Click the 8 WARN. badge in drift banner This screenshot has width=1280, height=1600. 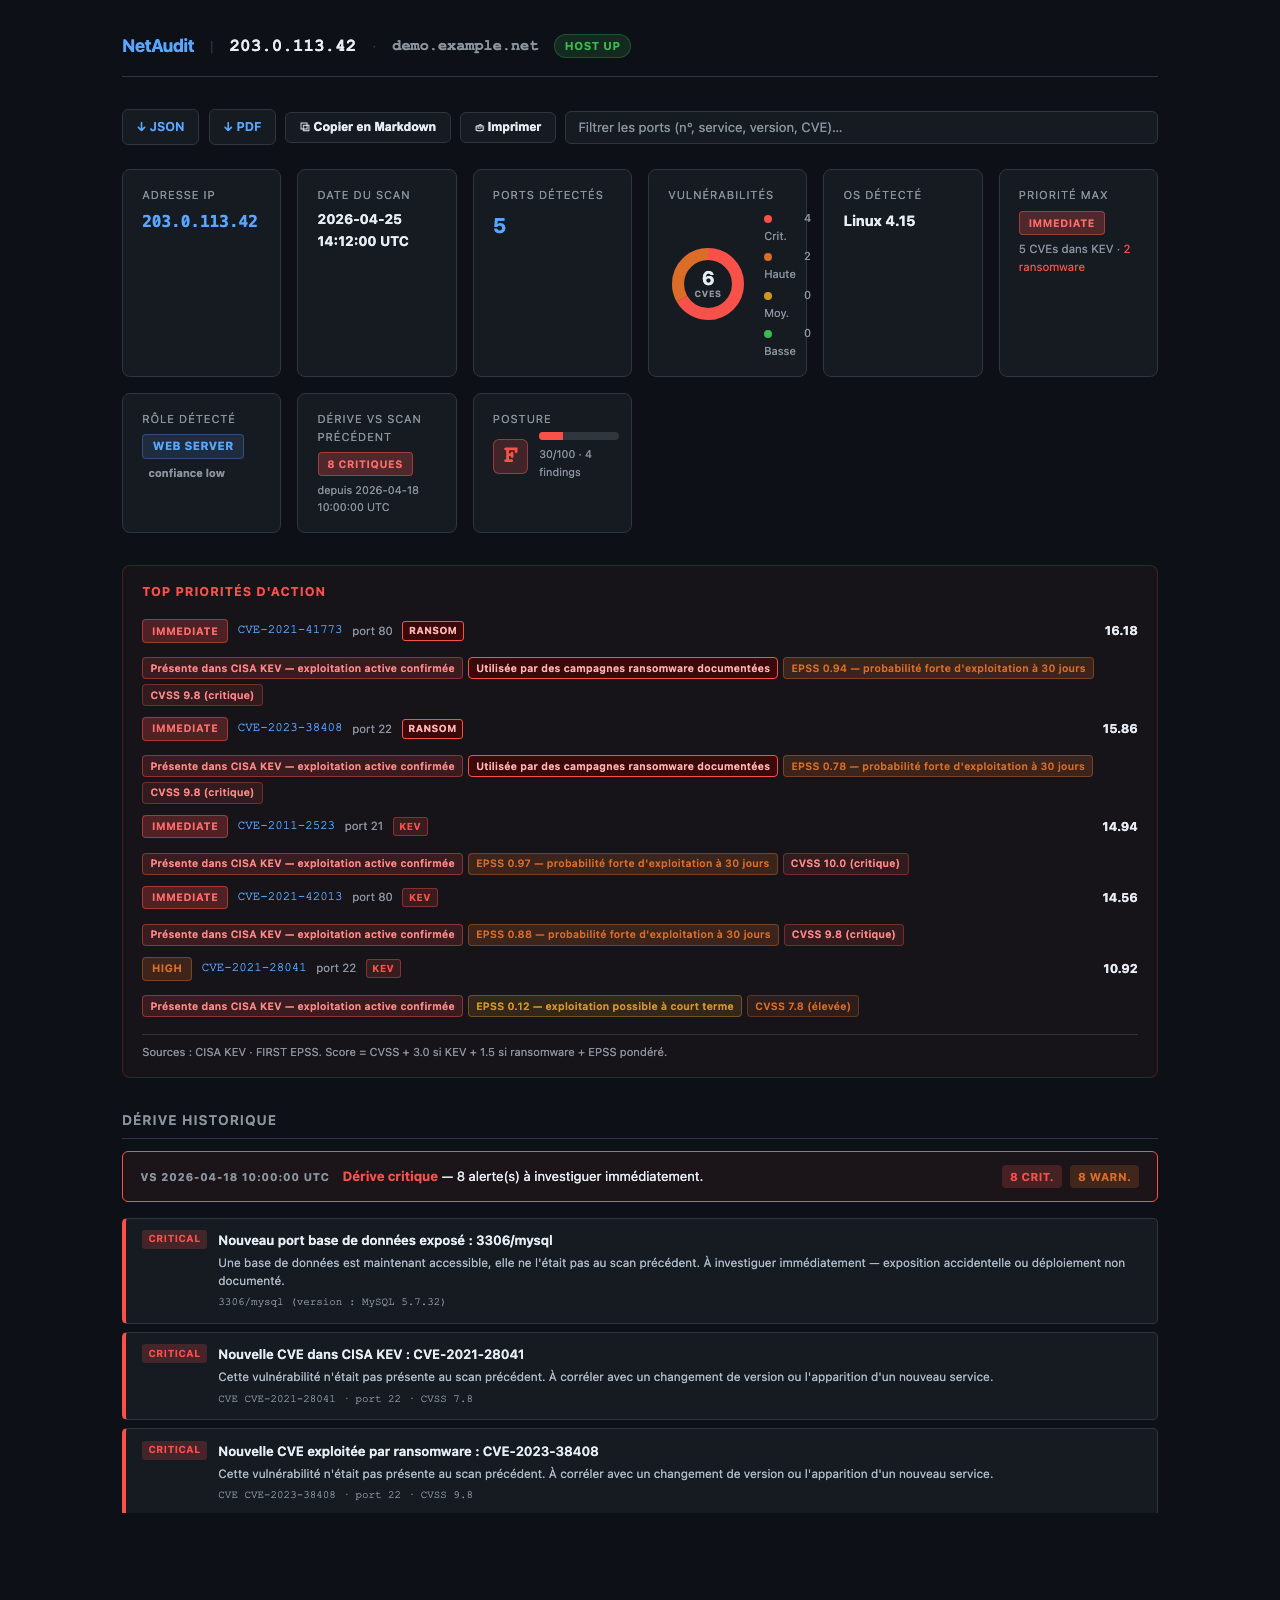point(1104,1177)
